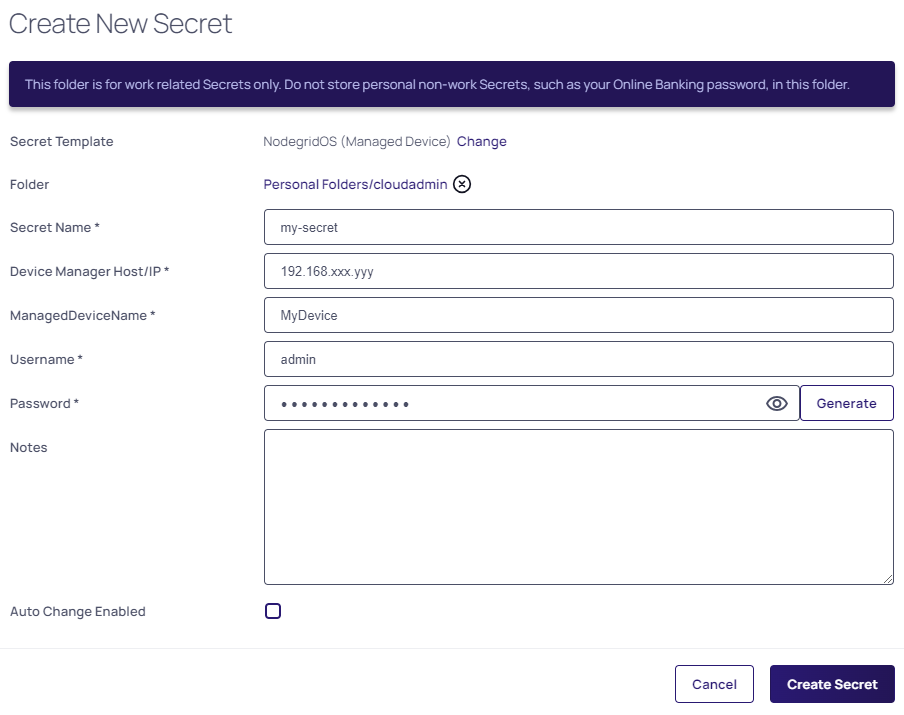Click the Create Secret button
The image size is (904, 715).
point(832,684)
